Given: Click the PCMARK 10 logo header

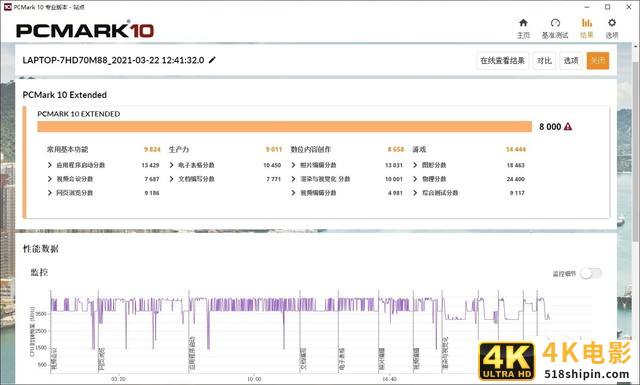Looking at the screenshot, I should pos(85,31).
